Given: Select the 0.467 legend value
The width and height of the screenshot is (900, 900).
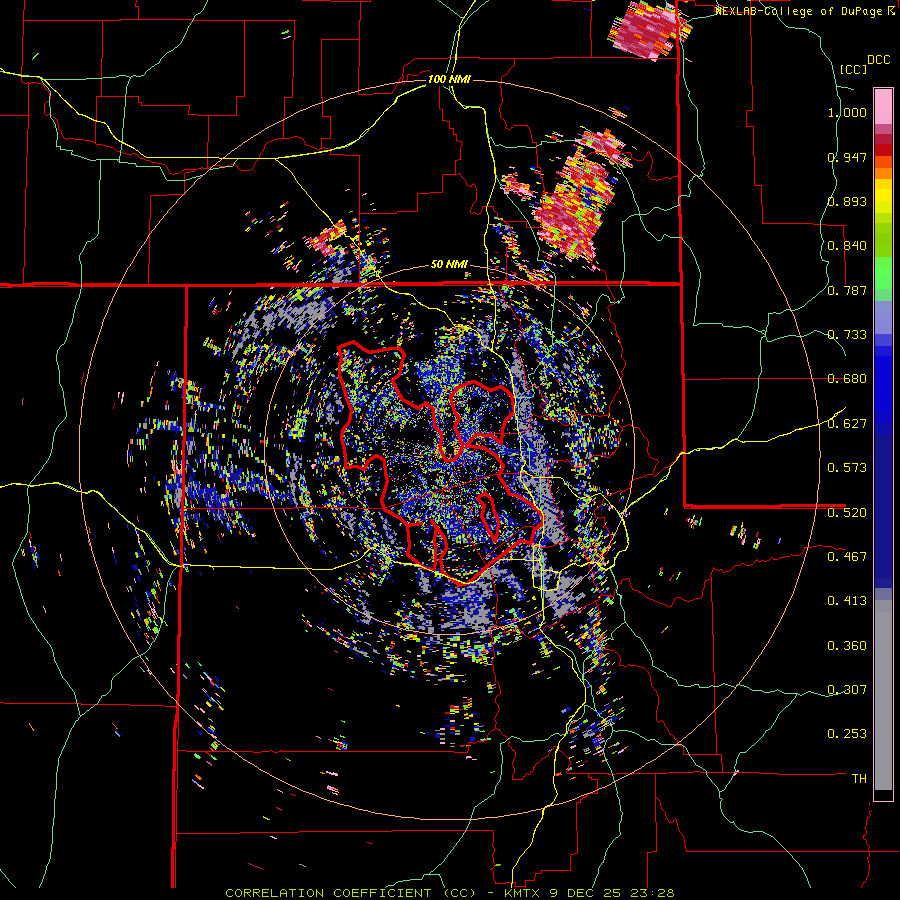Looking at the screenshot, I should click(847, 556).
